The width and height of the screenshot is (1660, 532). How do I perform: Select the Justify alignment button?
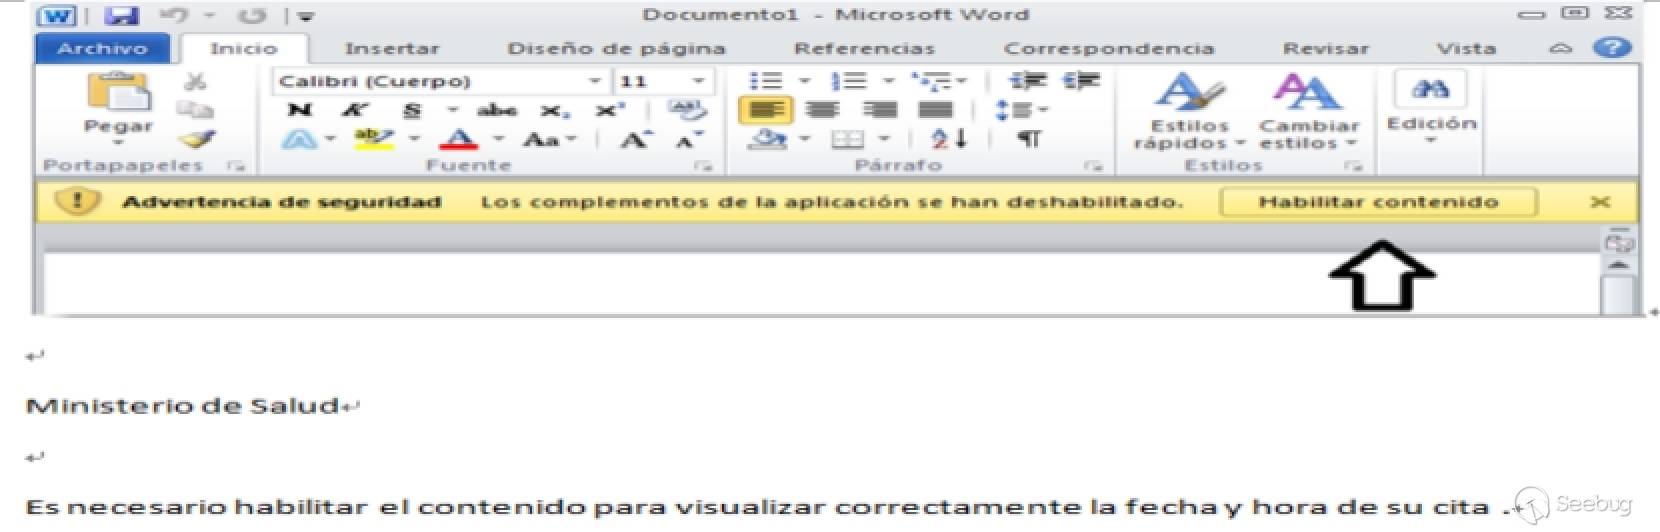coord(936,110)
